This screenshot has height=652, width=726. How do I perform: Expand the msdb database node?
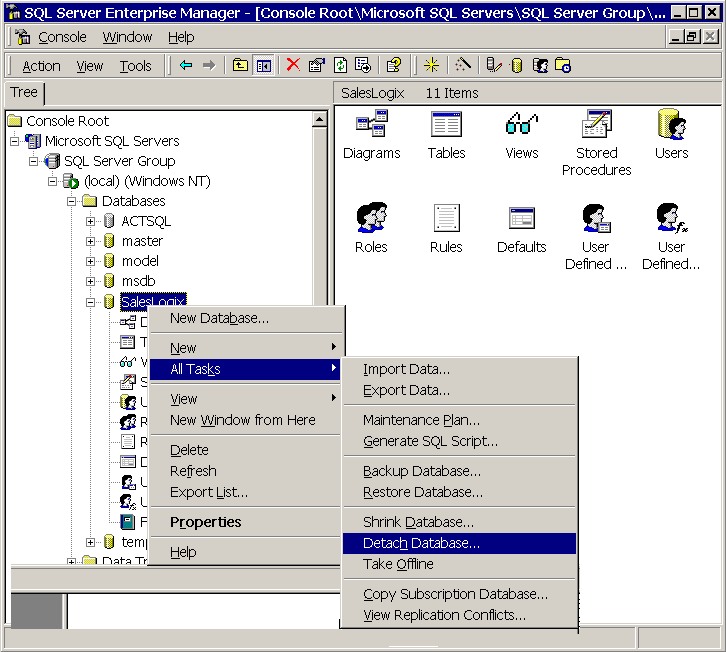[90, 281]
